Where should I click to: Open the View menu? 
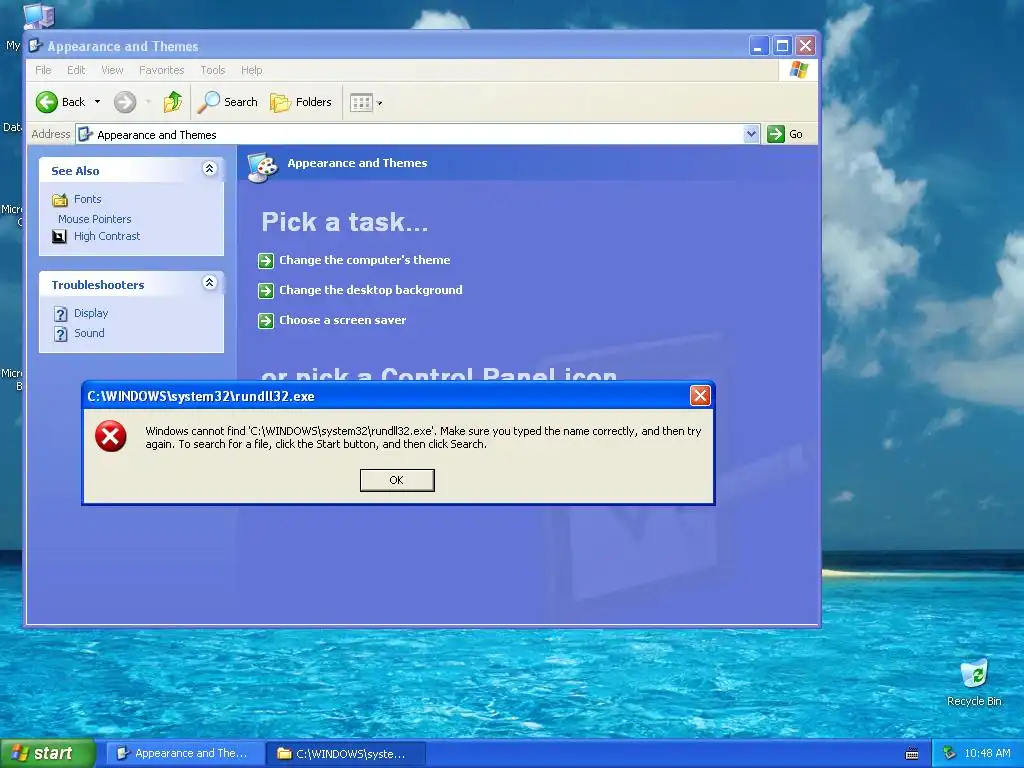click(112, 70)
